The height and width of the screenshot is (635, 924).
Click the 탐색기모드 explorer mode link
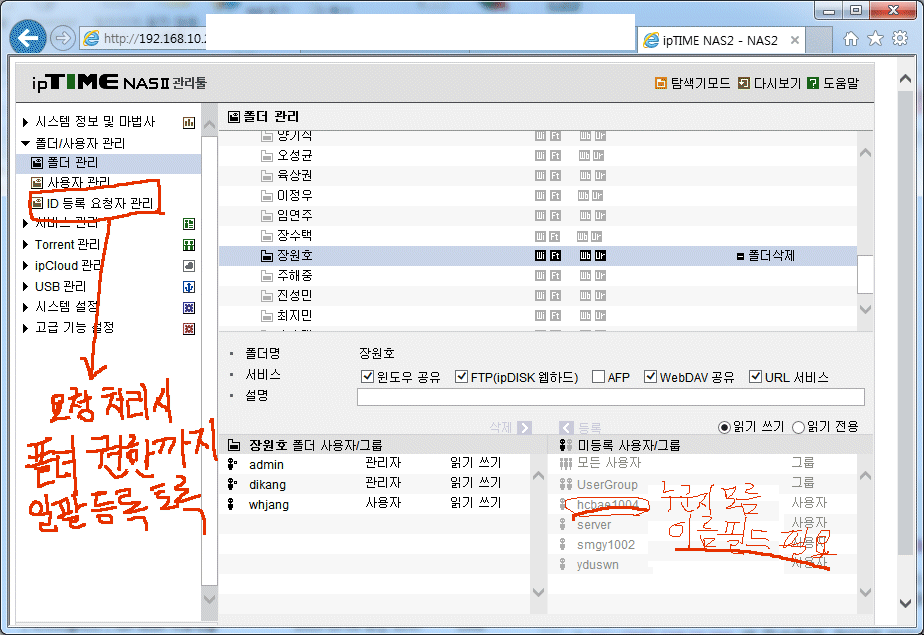[692, 83]
